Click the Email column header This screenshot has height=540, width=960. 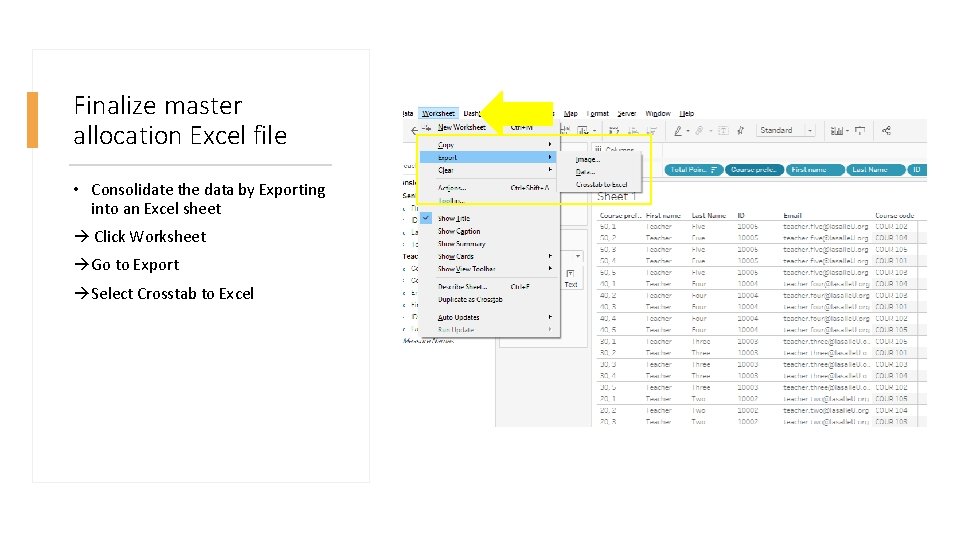click(792, 216)
